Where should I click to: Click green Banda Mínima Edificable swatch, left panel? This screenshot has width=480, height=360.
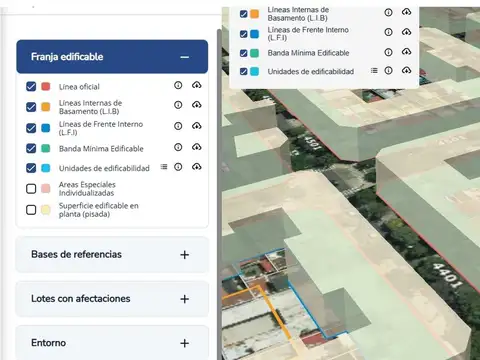point(46,148)
